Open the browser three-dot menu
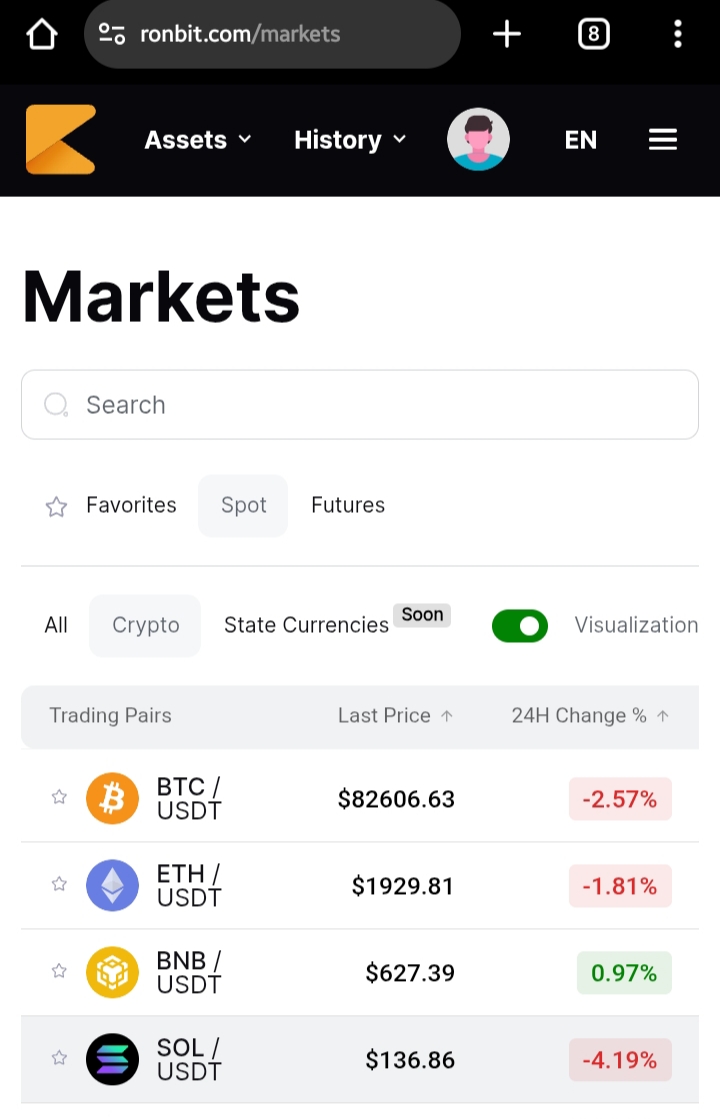 coord(677,34)
